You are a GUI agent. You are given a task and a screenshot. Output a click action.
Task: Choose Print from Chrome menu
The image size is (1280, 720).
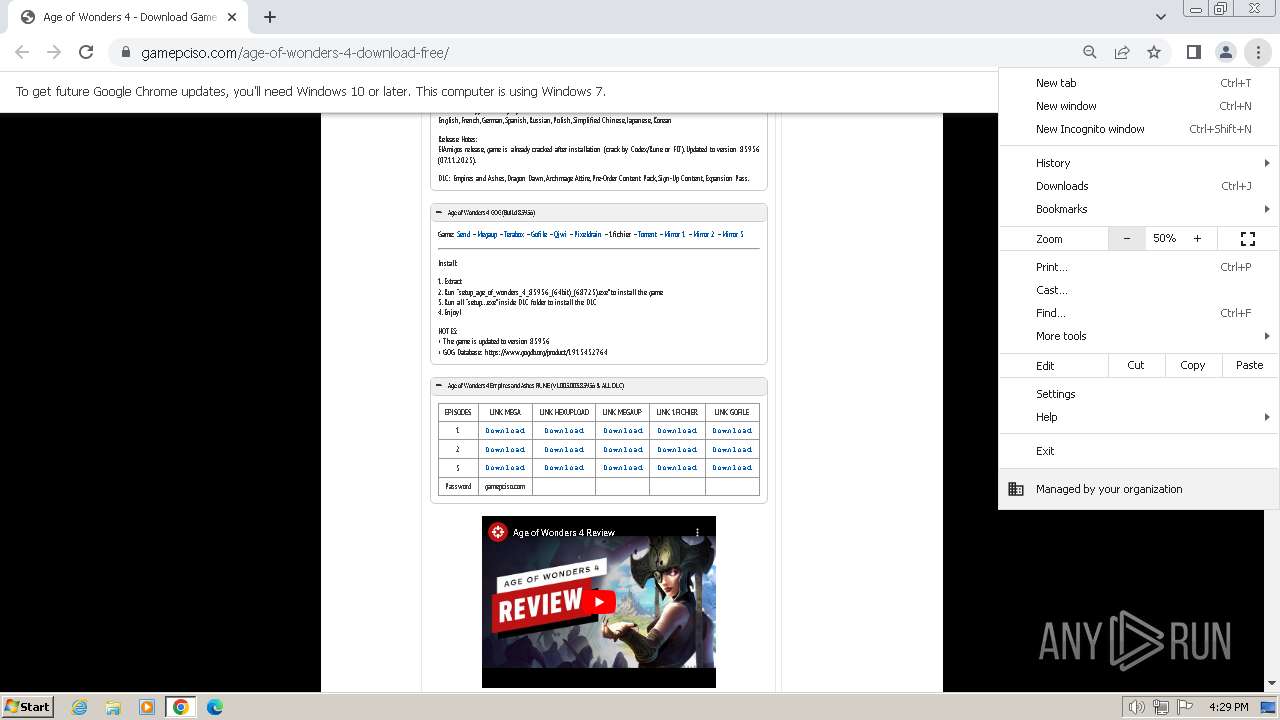pyautogui.click(x=1139, y=267)
